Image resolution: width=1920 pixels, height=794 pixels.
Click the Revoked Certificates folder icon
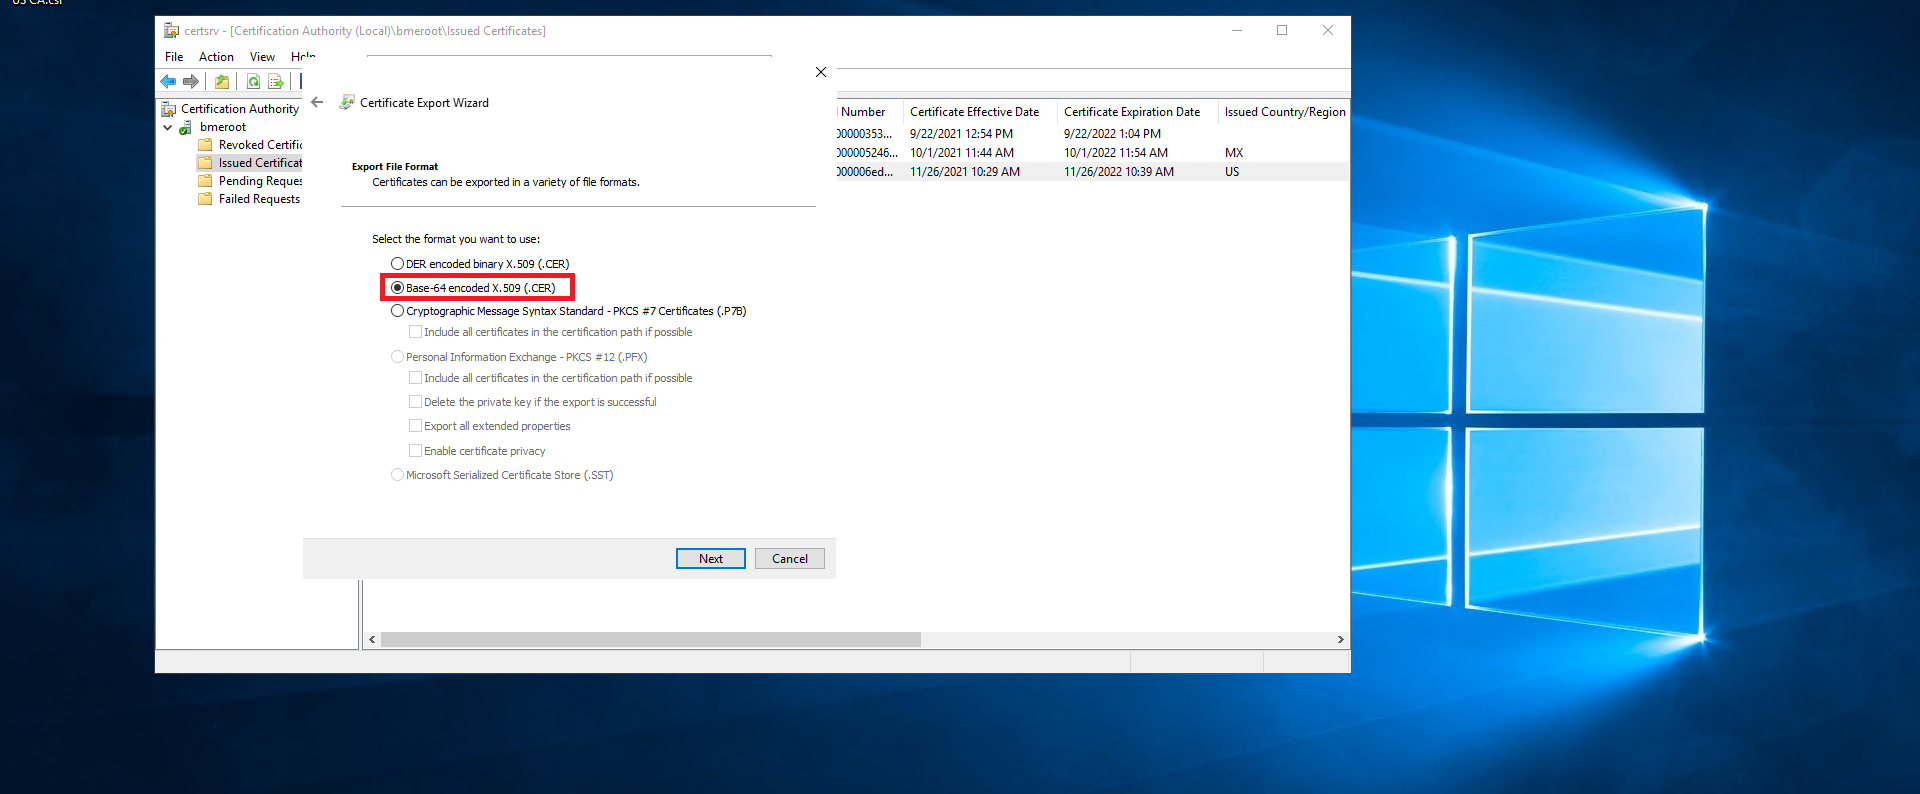[x=205, y=145]
